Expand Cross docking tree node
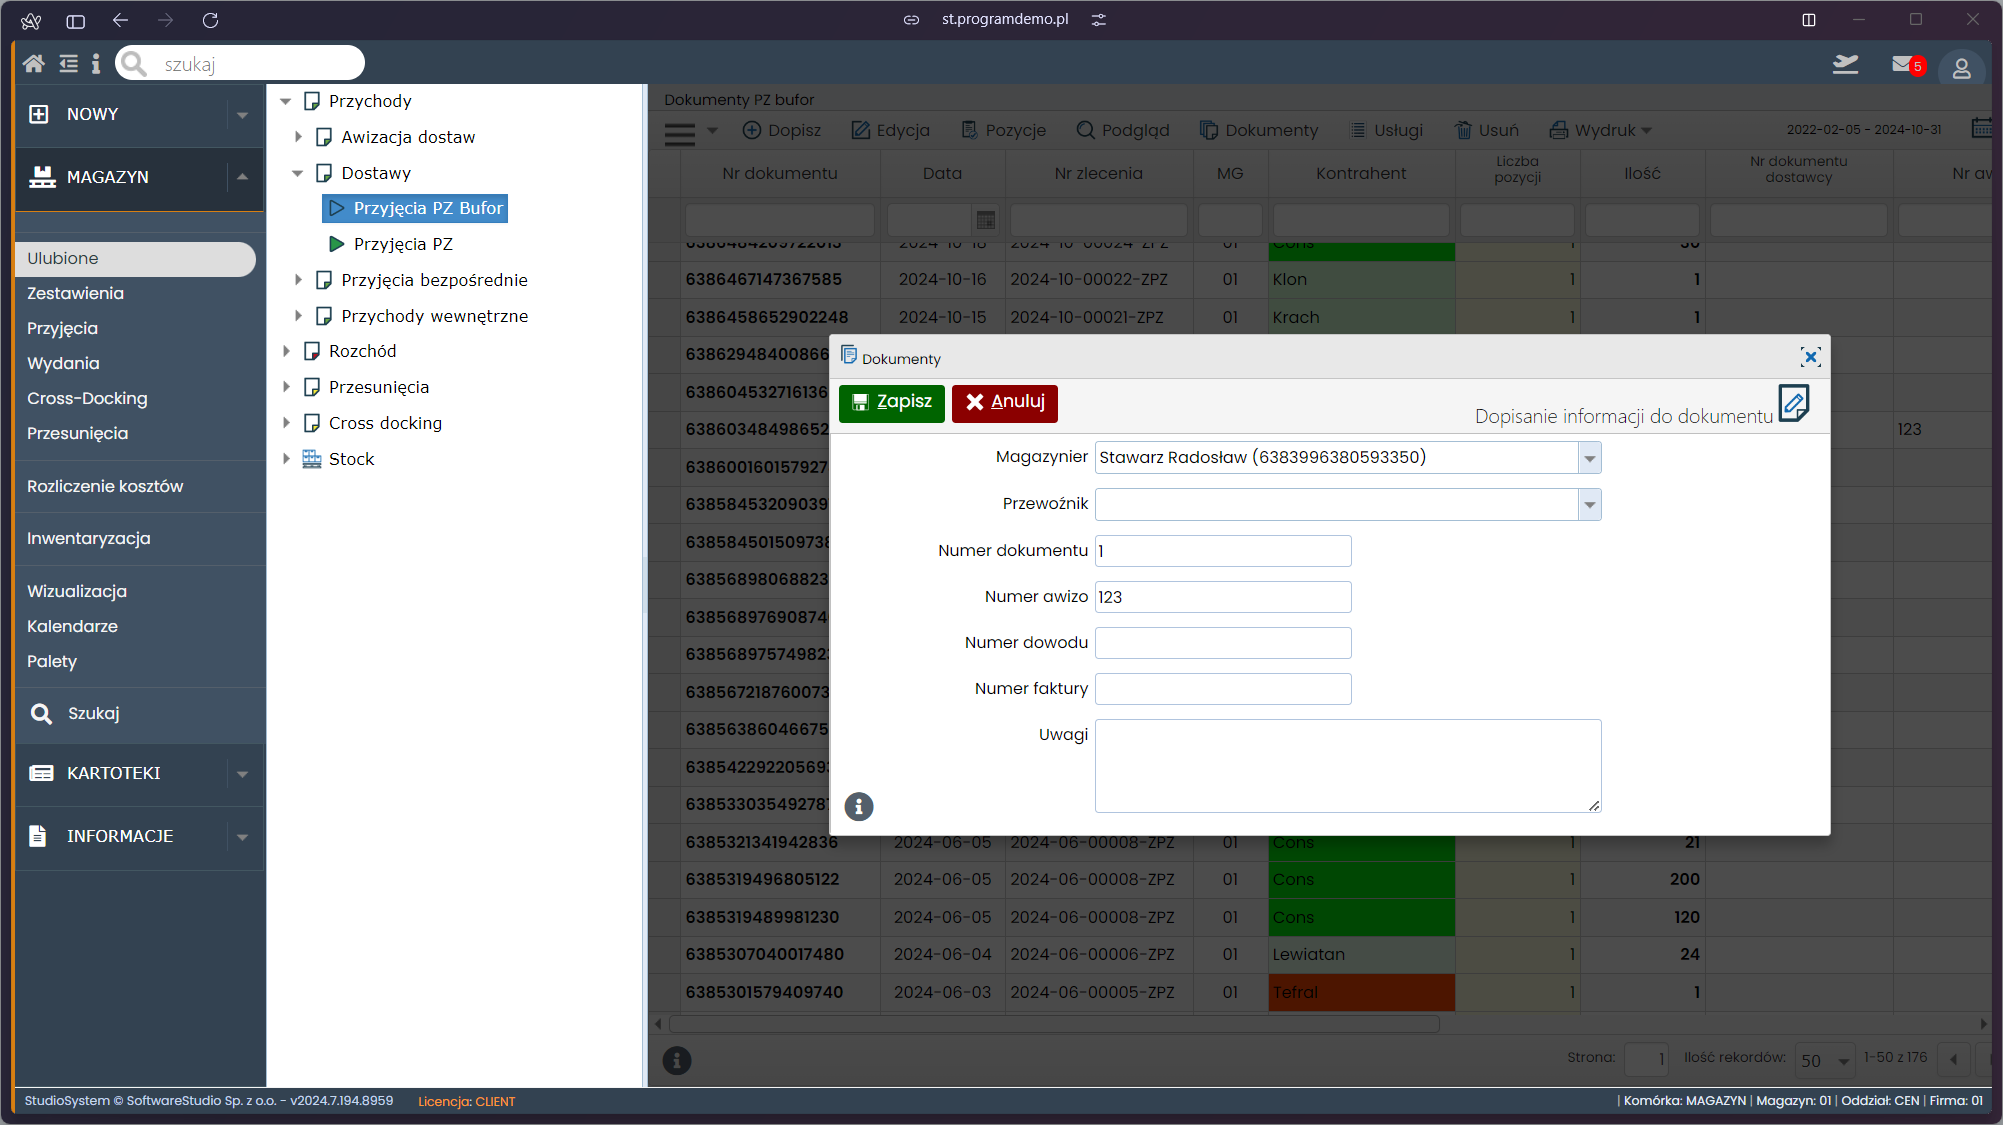 [286, 423]
